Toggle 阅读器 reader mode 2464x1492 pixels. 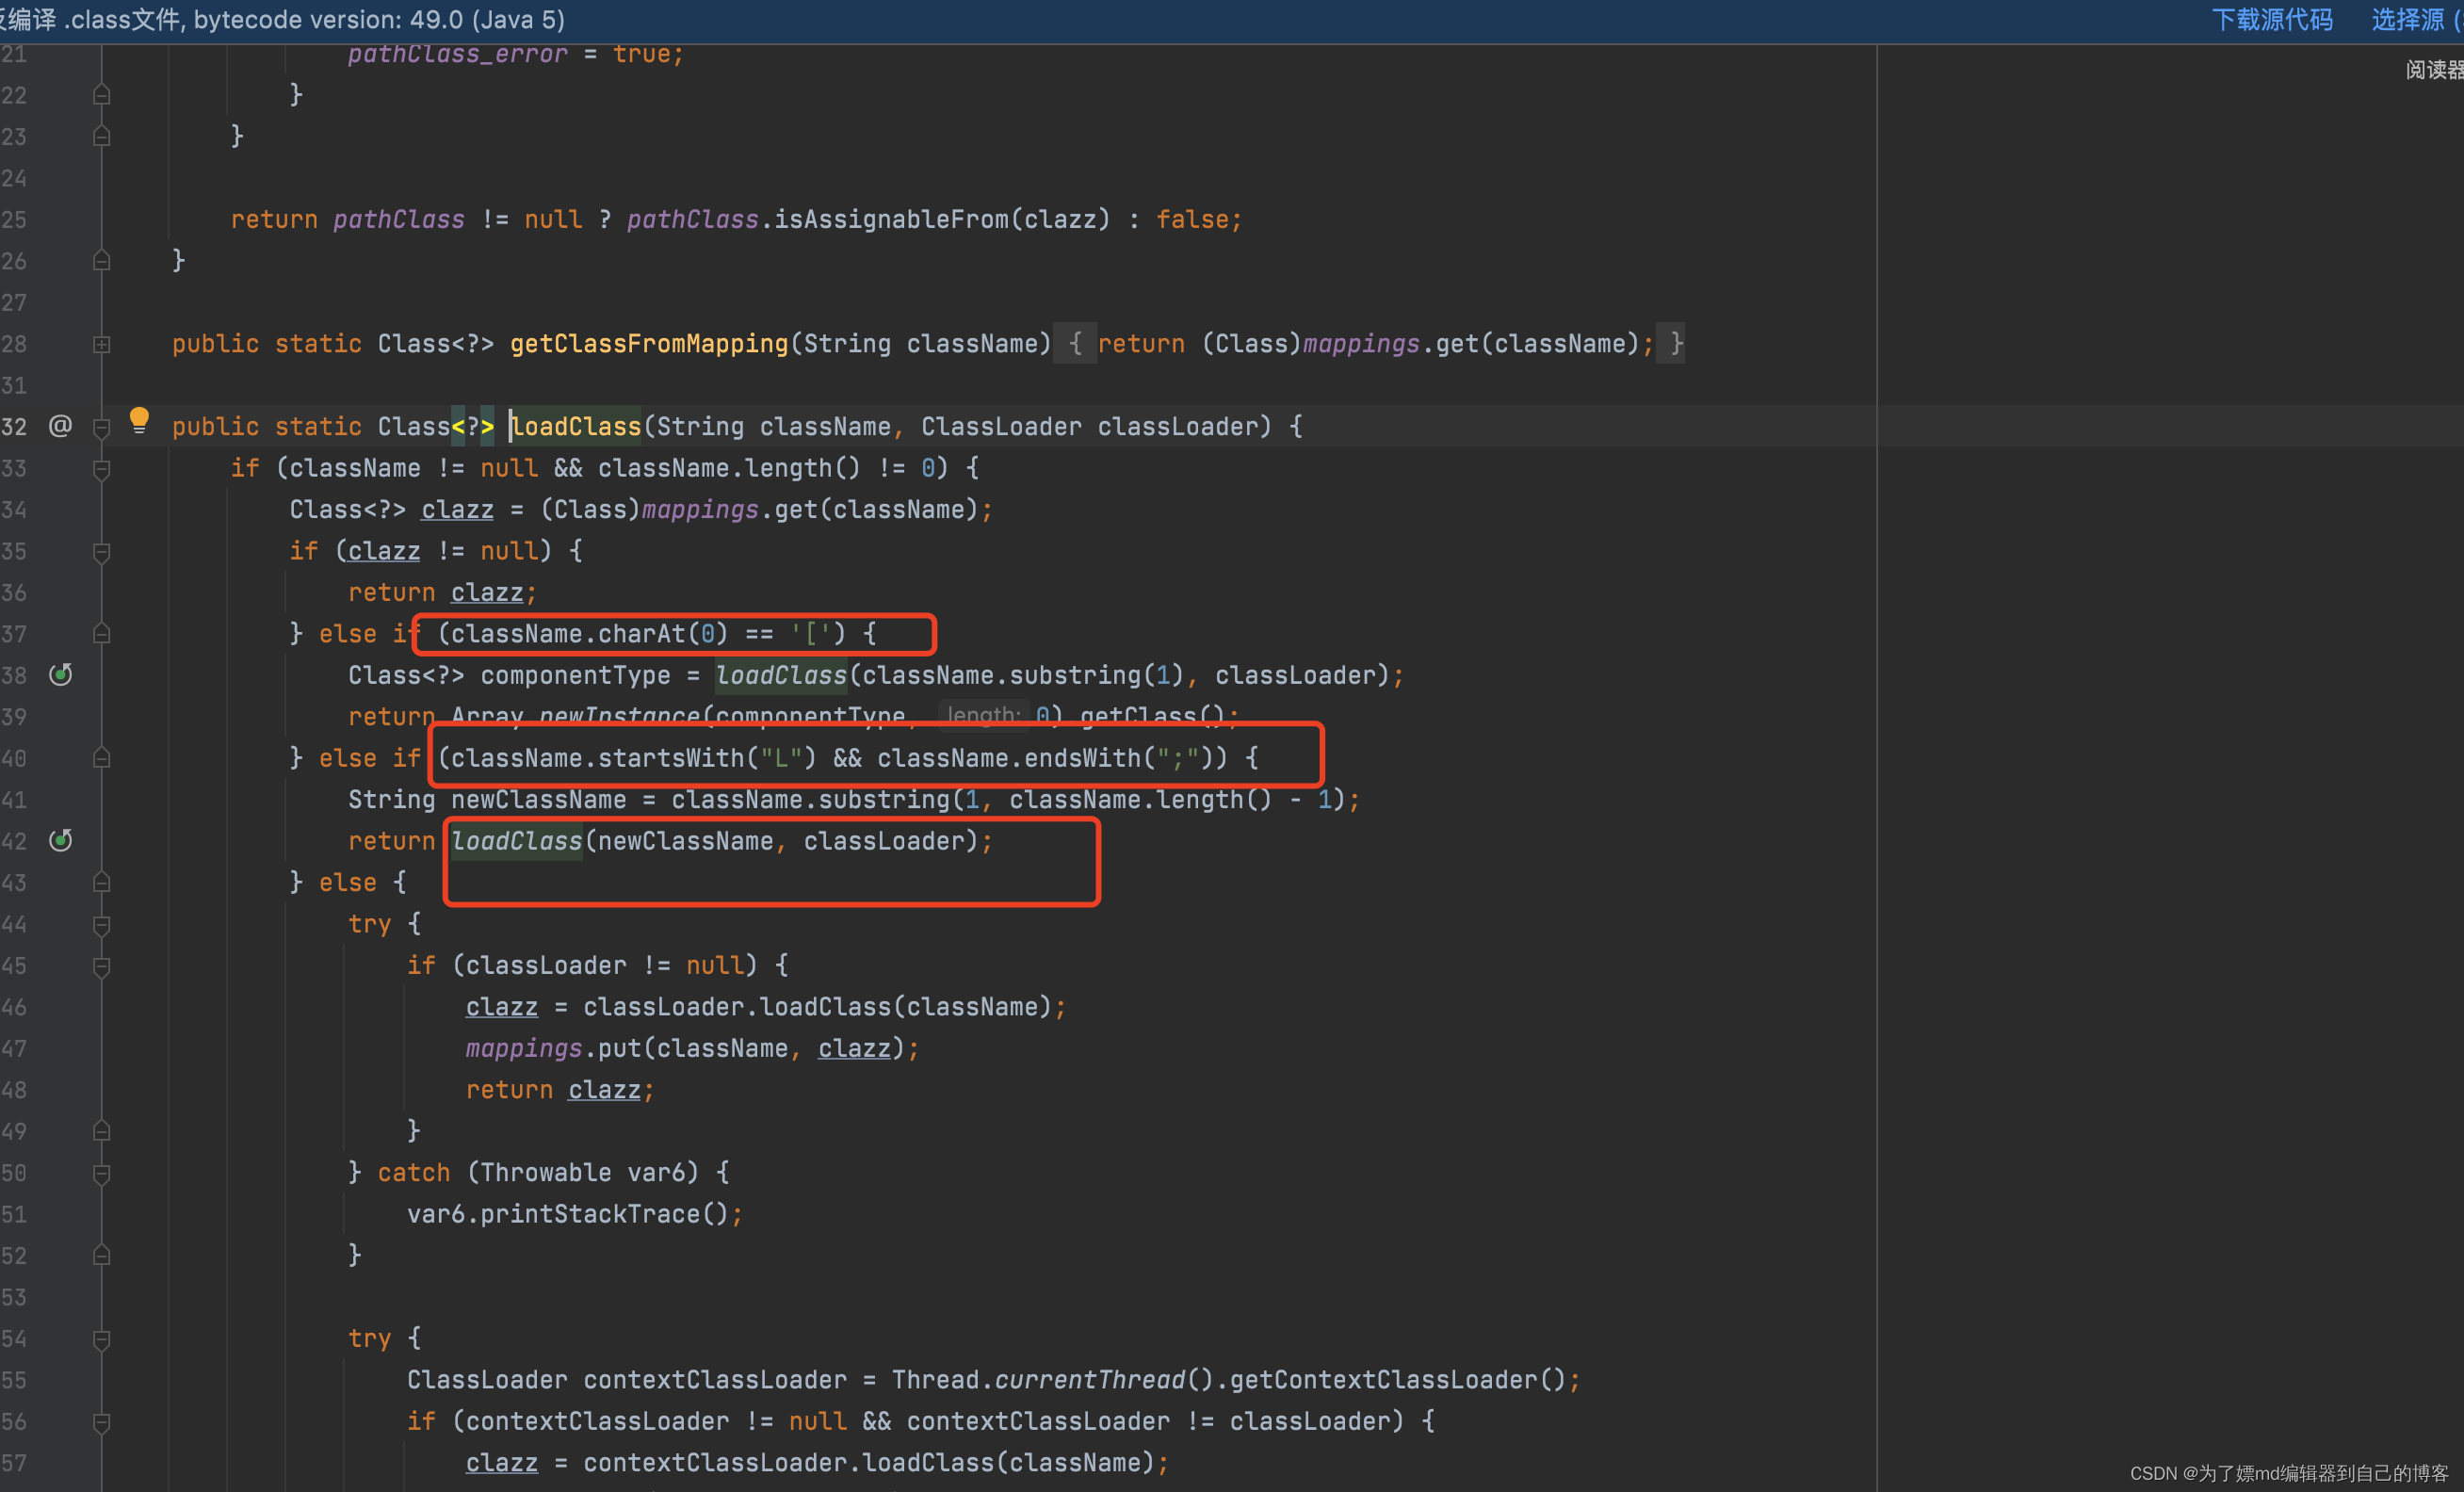(x=2433, y=70)
